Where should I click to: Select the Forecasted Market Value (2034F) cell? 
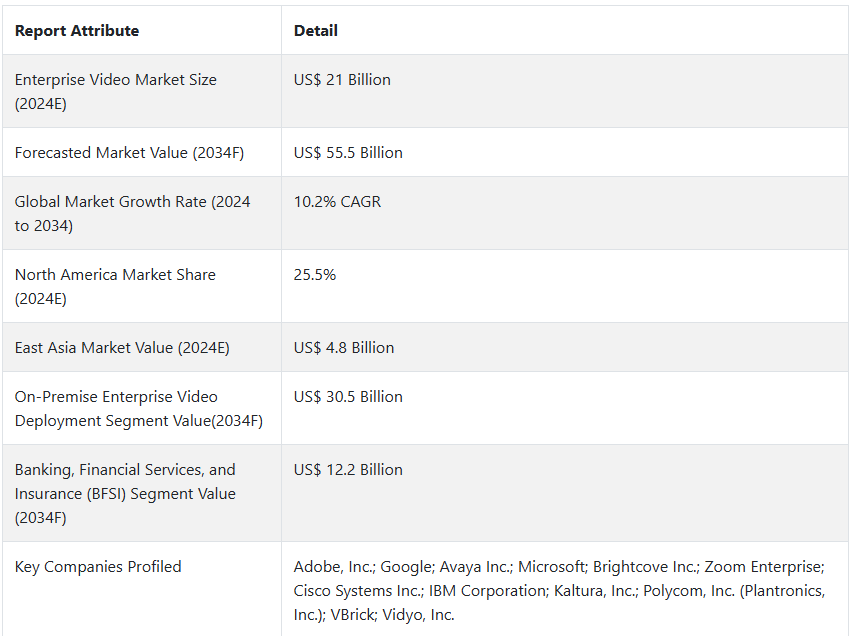click(x=129, y=153)
